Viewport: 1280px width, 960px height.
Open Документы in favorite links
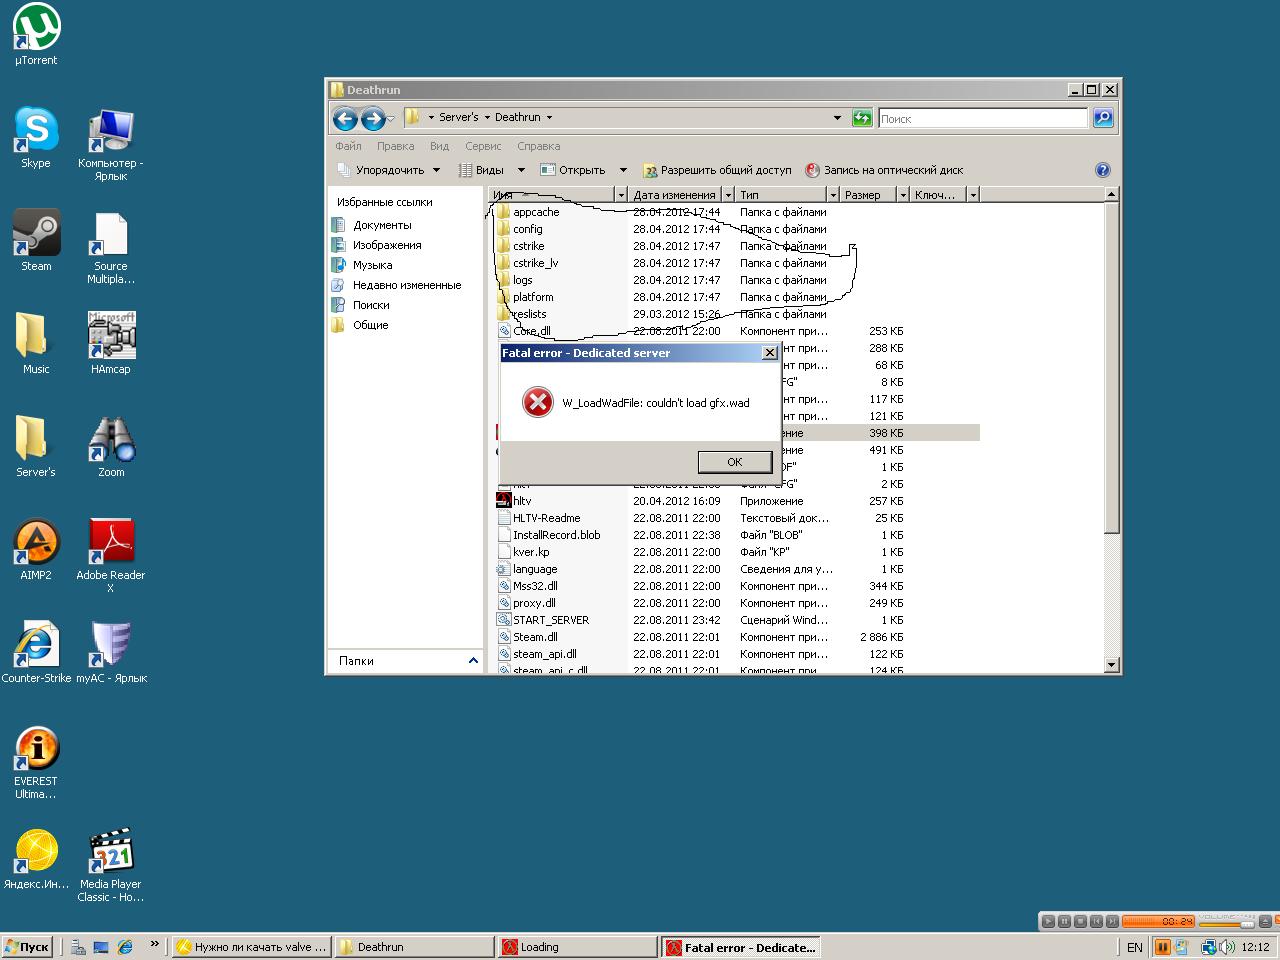coord(381,225)
